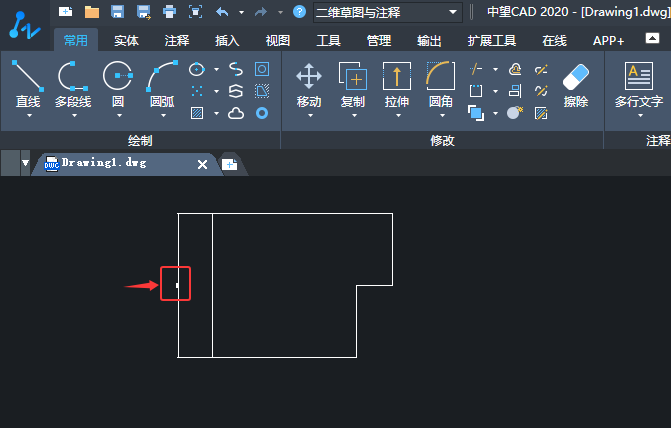Switch to the APP+ ribbon tab
This screenshot has height=428, width=671.
tap(609, 41)
